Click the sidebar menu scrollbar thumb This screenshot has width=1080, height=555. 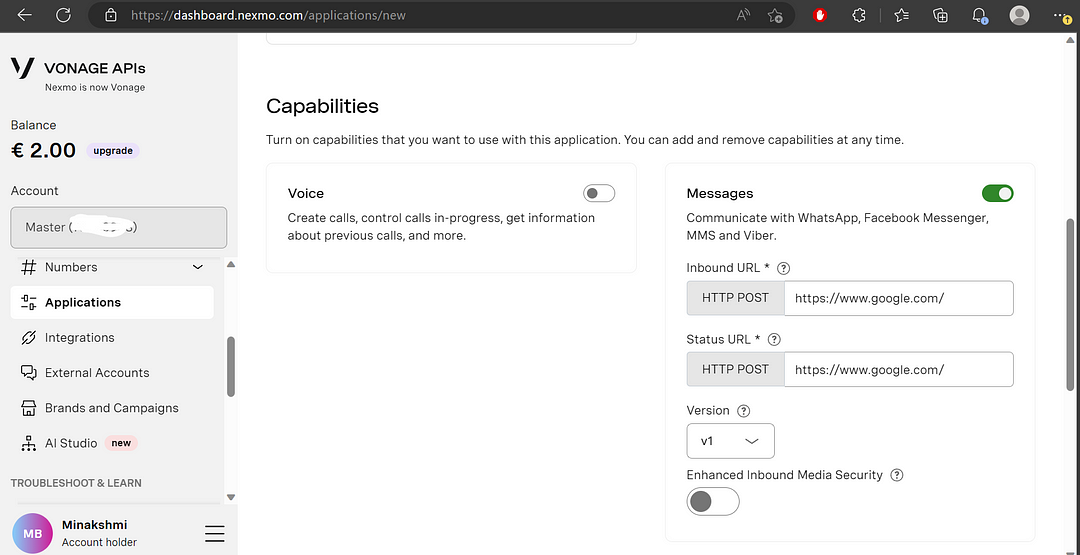tap(231, 366)
